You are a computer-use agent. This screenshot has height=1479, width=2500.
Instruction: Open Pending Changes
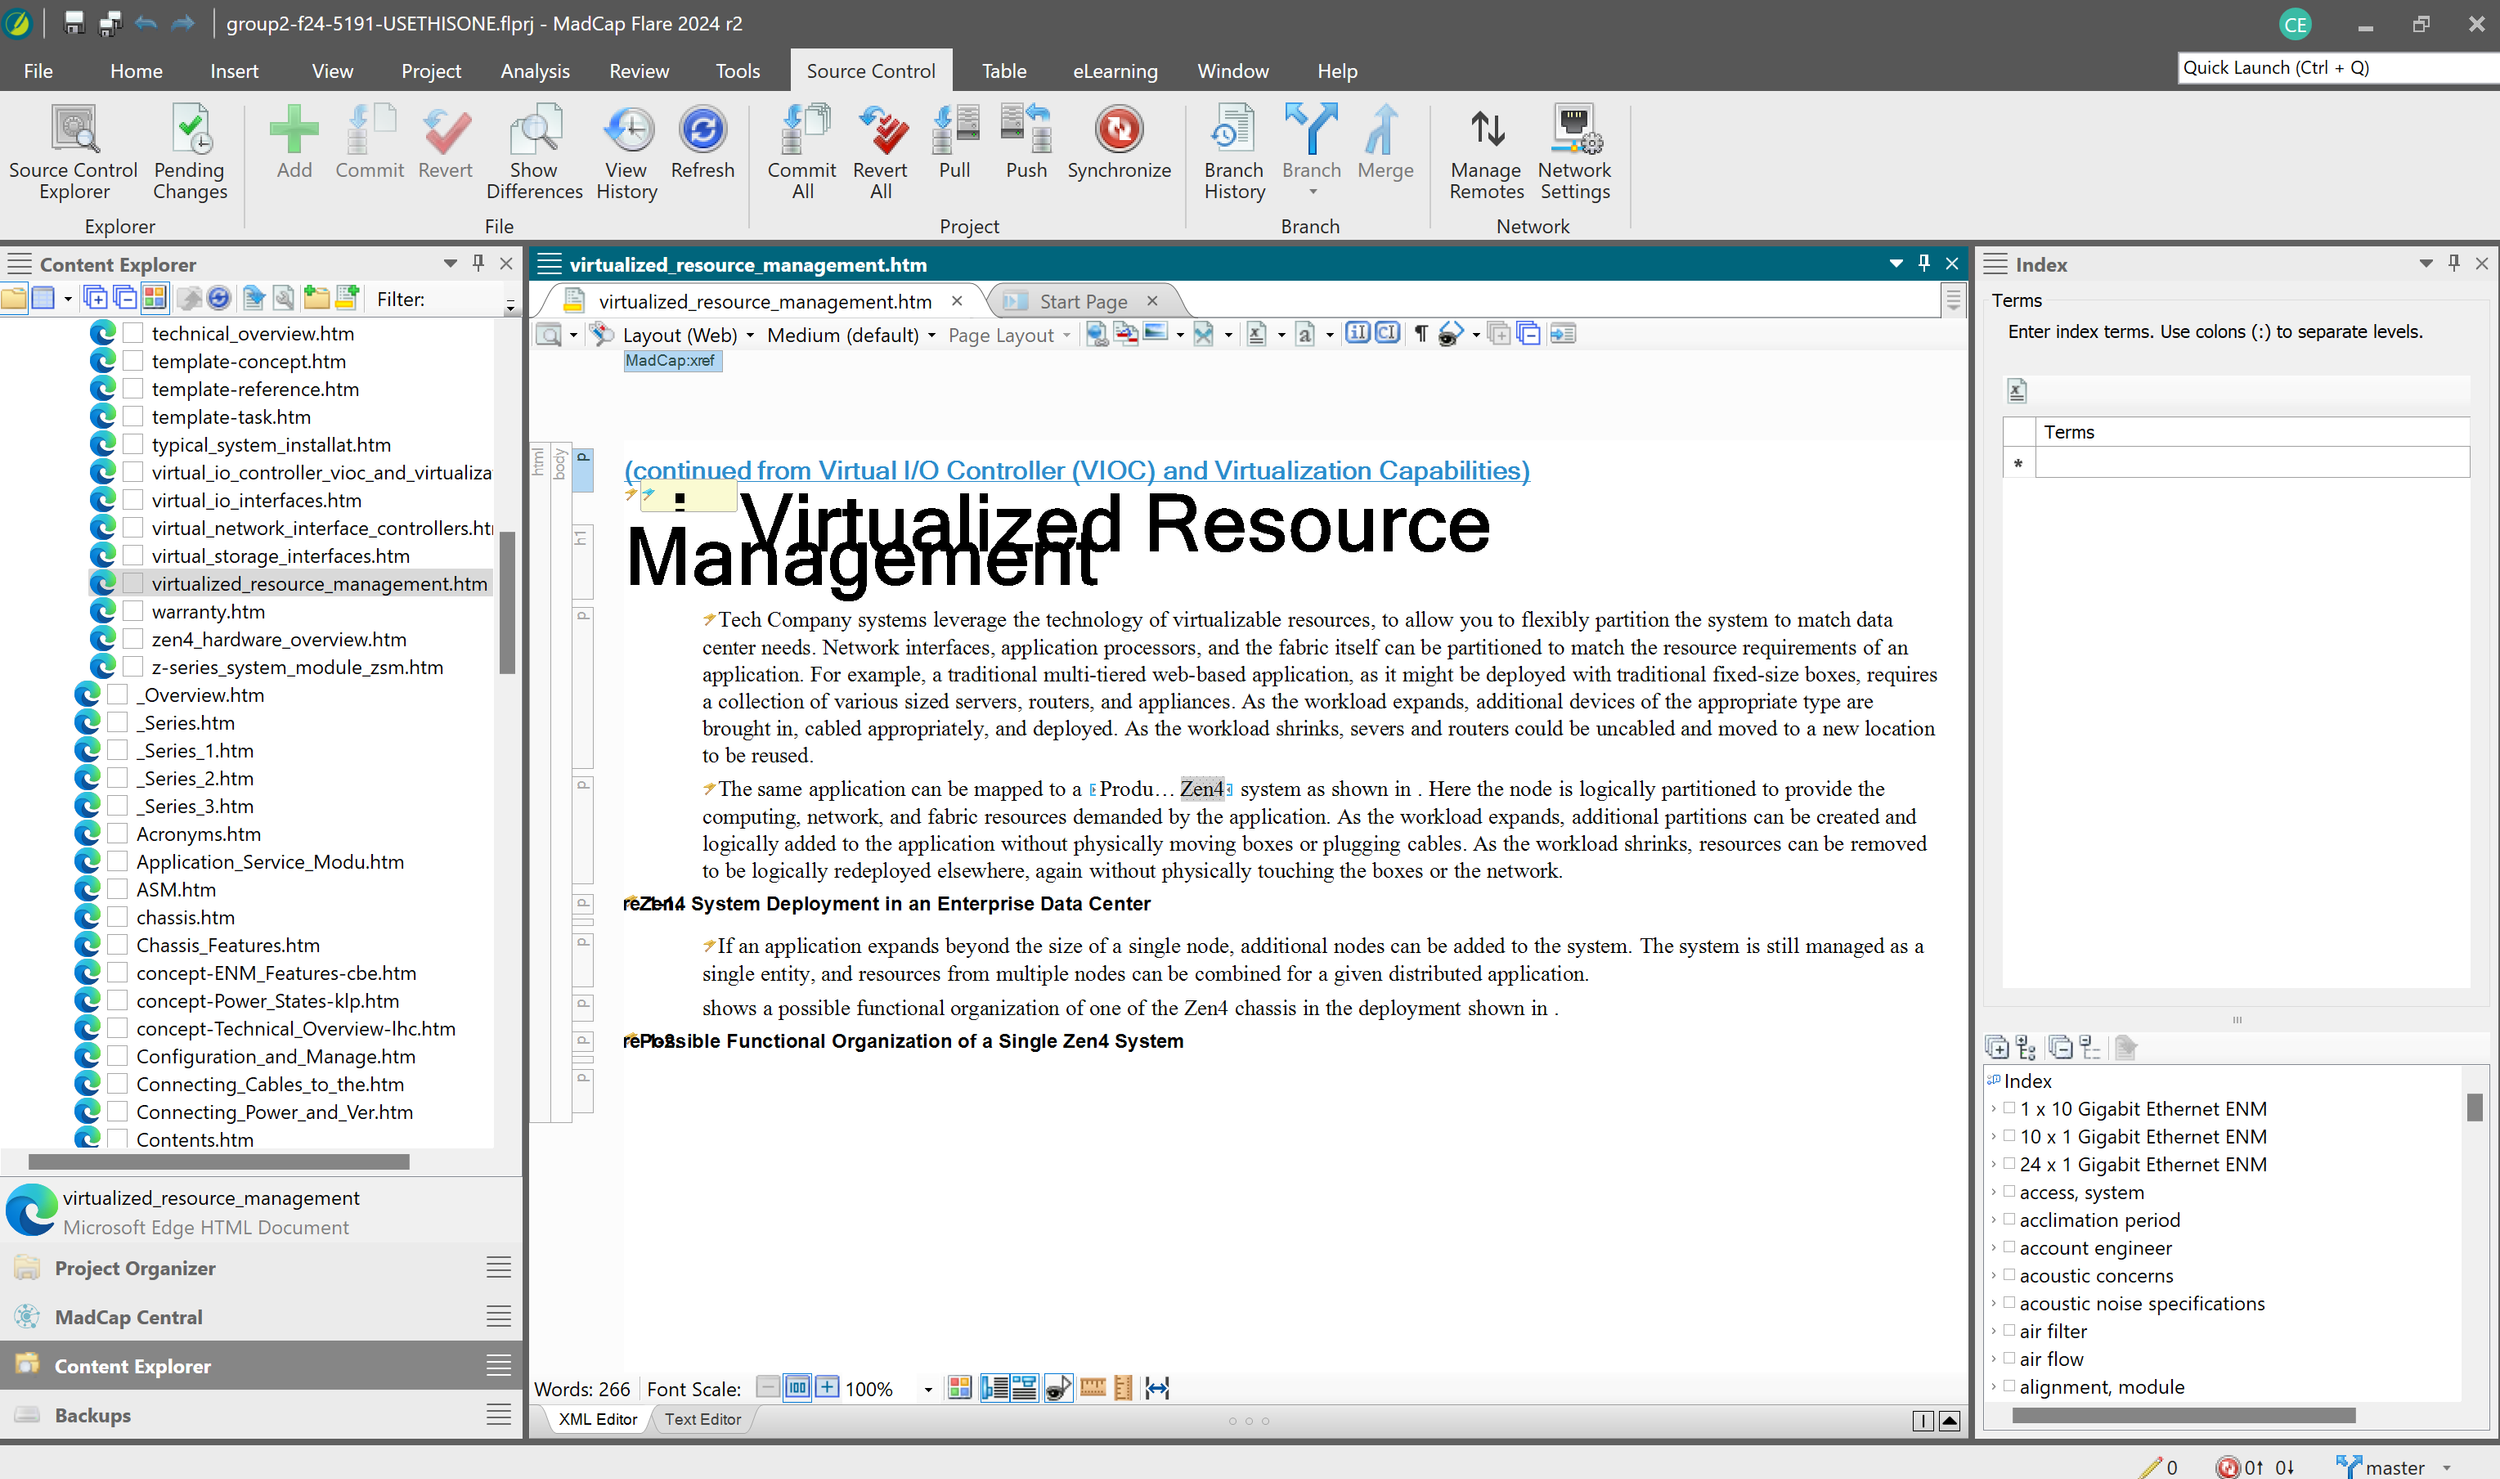(x=190, y=153)
